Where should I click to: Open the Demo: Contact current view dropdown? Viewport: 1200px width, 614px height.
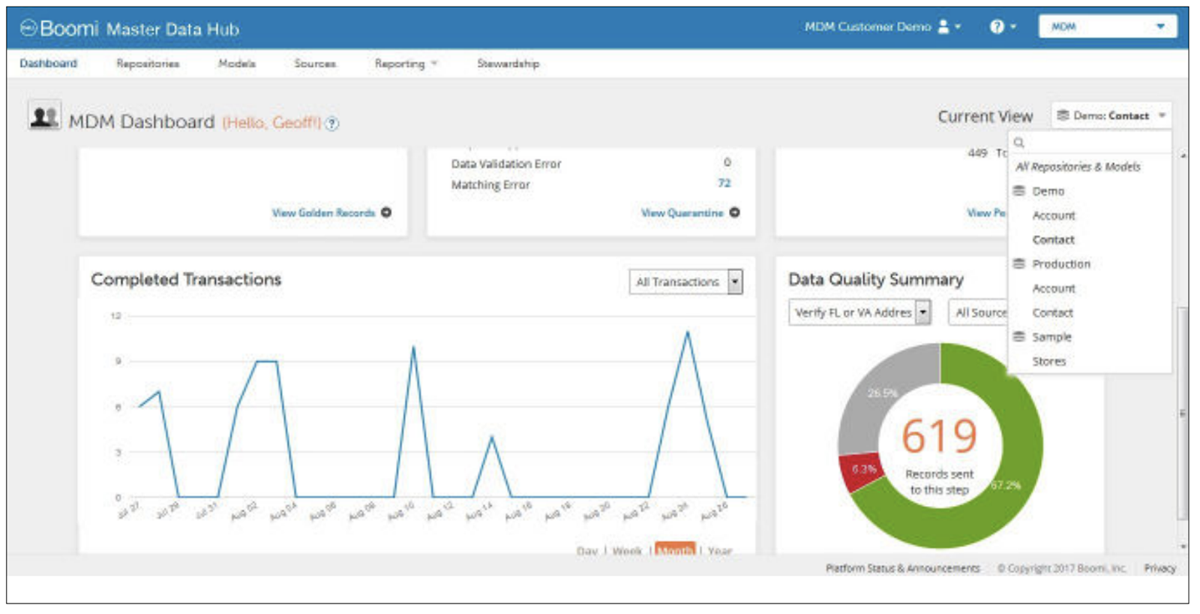(x=1111, y=116)
